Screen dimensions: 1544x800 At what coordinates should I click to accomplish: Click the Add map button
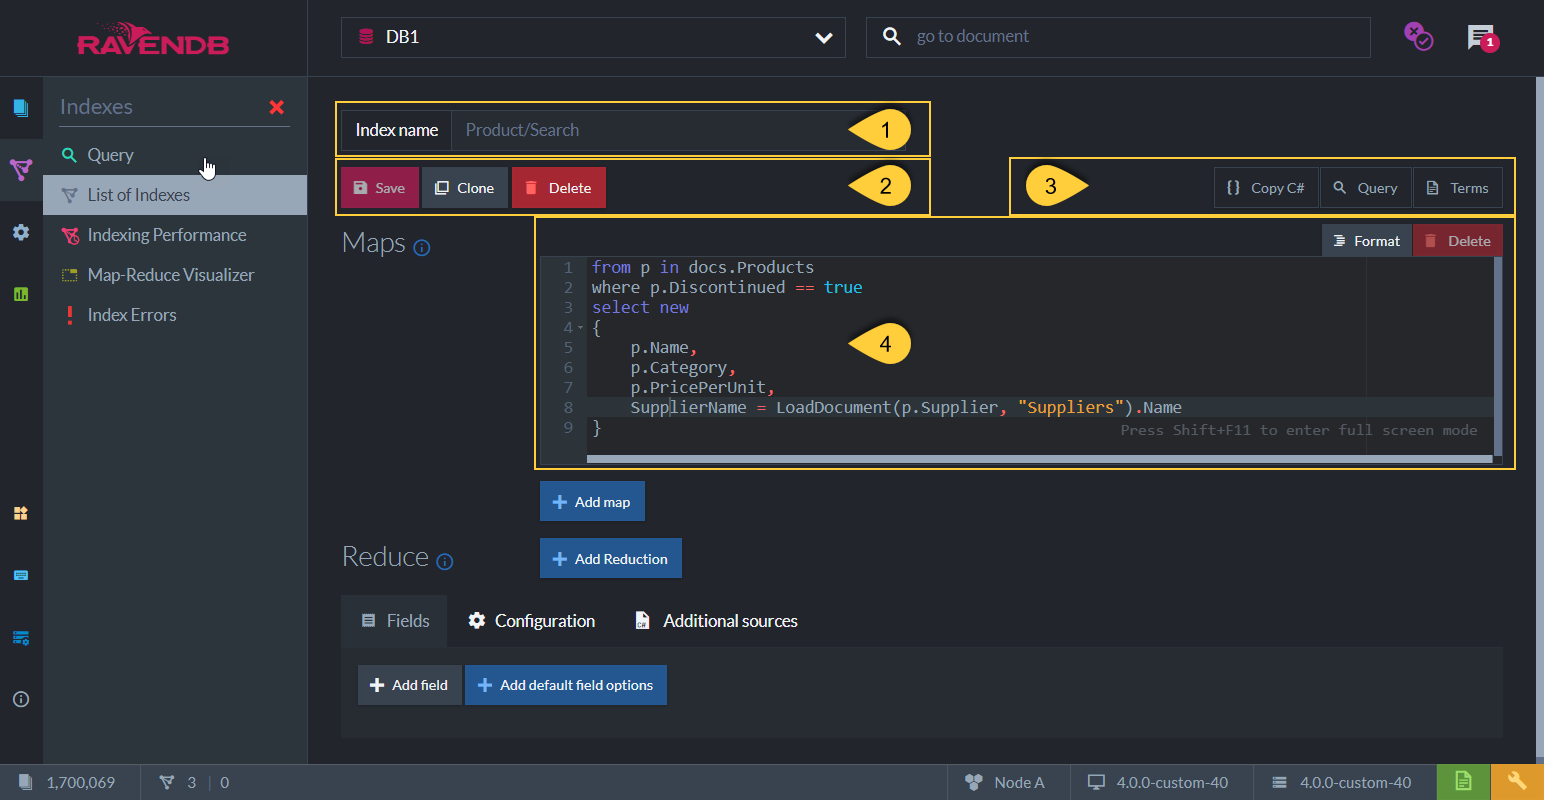click(592, 502)
